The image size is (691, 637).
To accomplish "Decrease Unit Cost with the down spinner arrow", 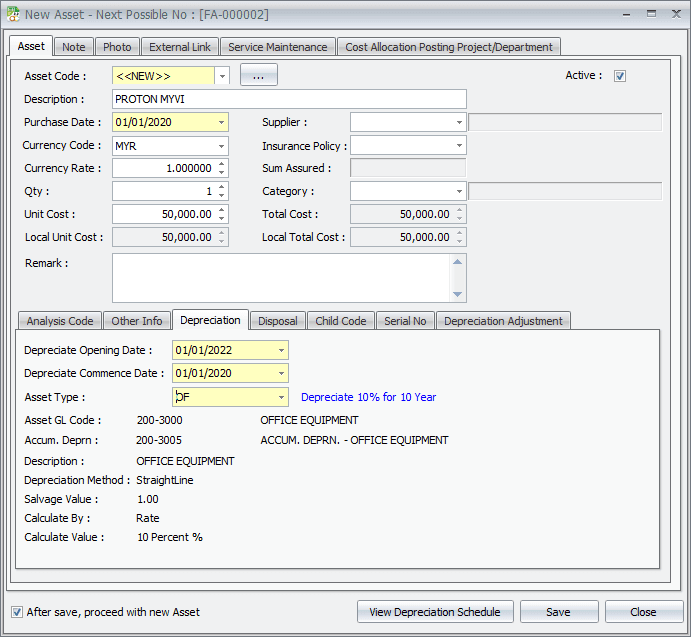I will tap(221, 218).
